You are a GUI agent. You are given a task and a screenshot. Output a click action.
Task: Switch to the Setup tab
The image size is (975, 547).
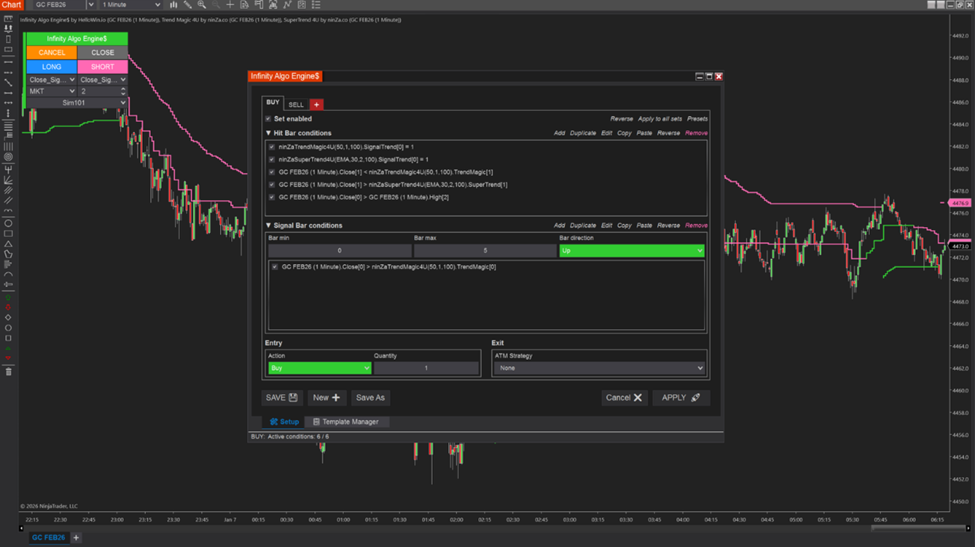284,421
